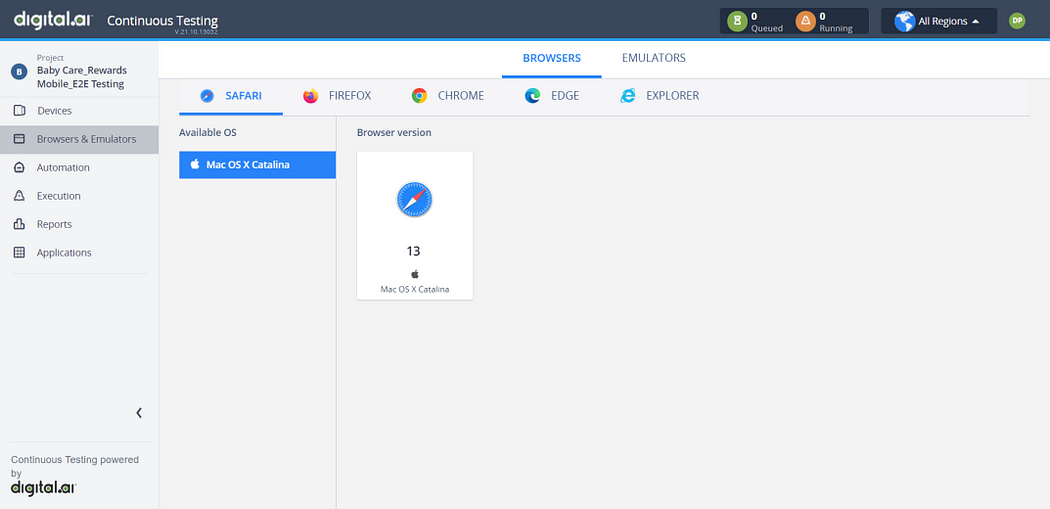Screen dimensions: 1050x509
Task: Click the Continuous Testing title
Action: coord(163,21)
